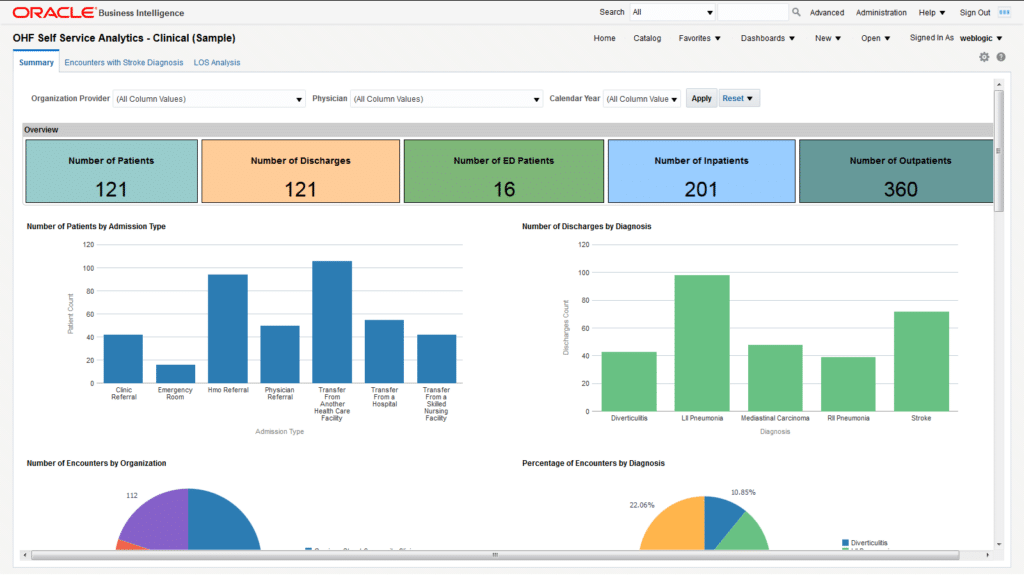This screenshot has width=1024, height=576.
Task: Open the Help menu
Action: pyautogui.click(x=932, y=12)
